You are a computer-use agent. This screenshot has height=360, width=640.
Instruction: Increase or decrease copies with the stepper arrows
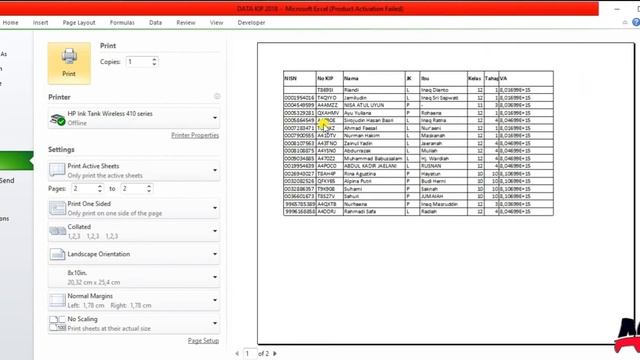[154, 62]
